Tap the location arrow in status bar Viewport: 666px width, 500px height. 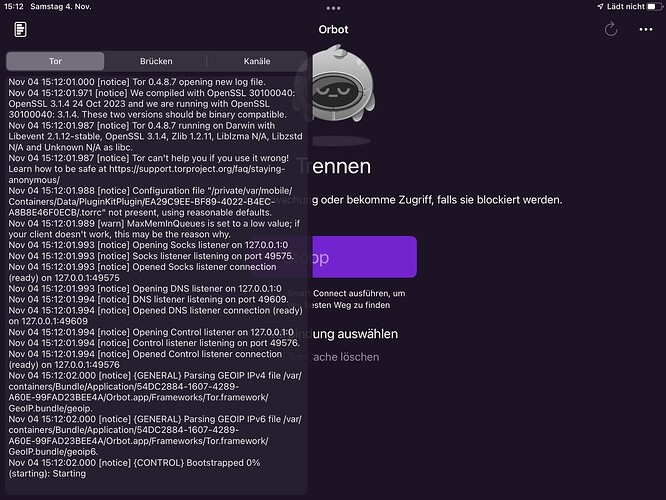600,6
